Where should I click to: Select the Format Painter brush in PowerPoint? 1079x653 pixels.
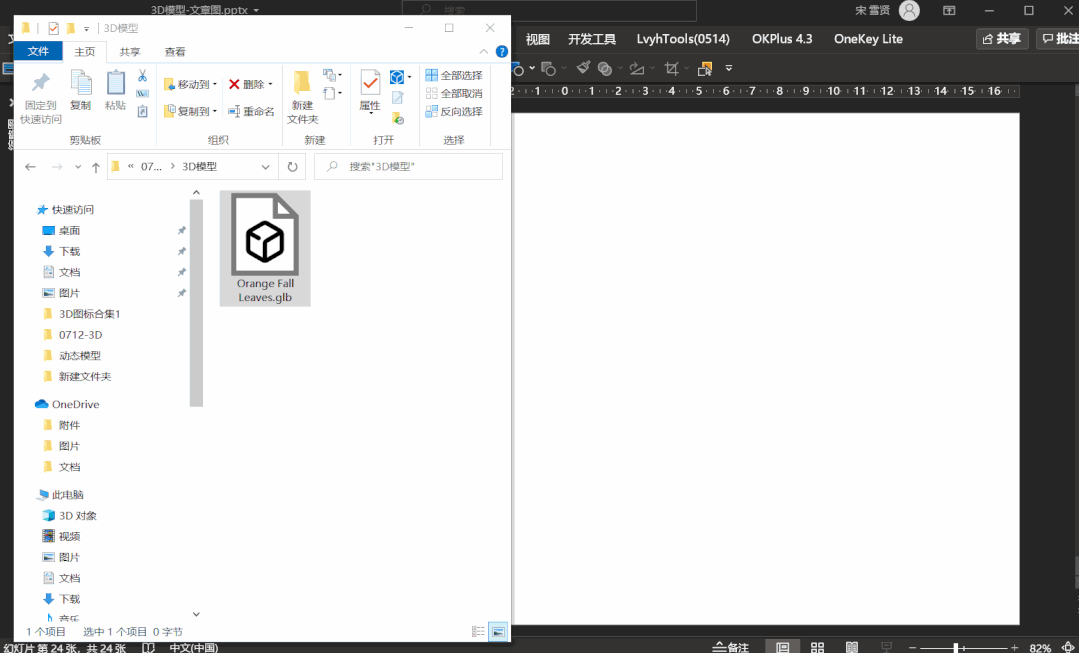coord(583,68)
